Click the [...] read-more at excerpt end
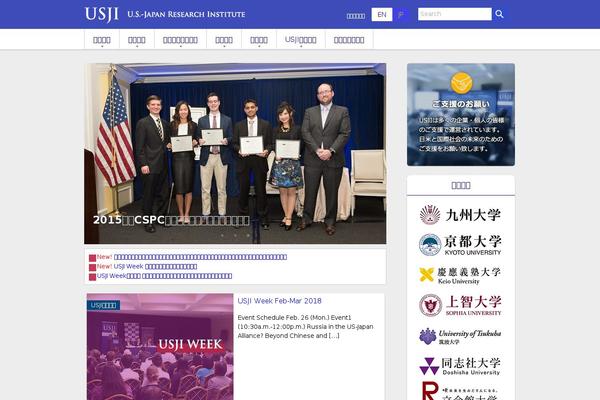 pyautogui.click(x=334, y=336)
